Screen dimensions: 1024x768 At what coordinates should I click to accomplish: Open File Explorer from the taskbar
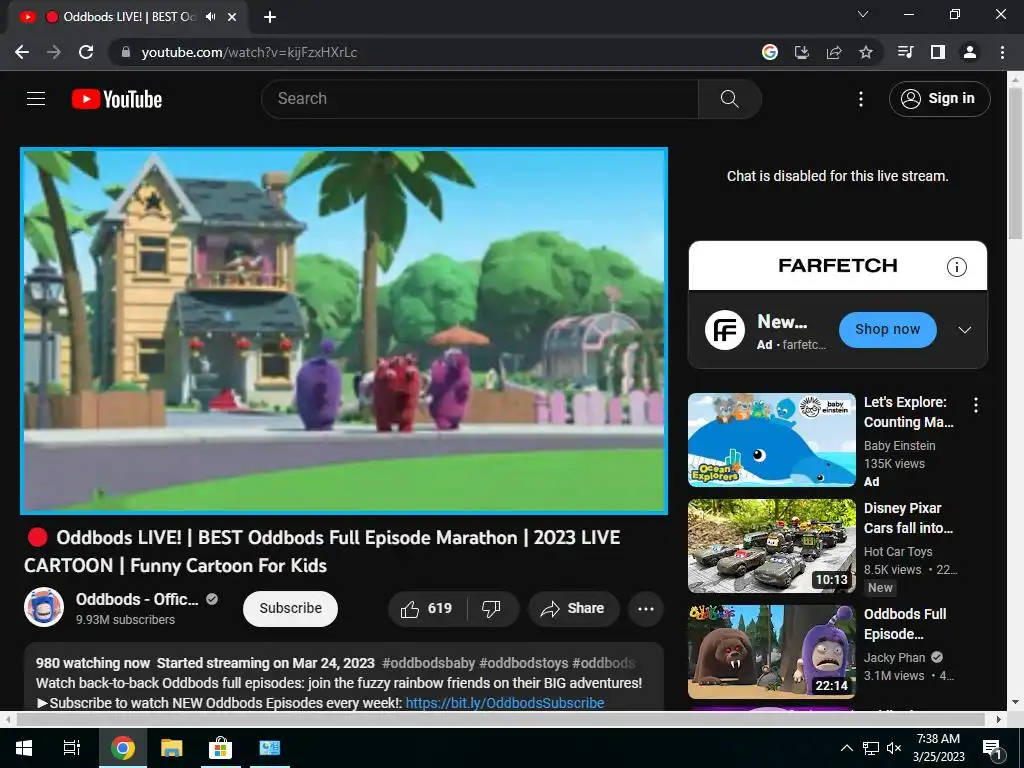(171, 748)
